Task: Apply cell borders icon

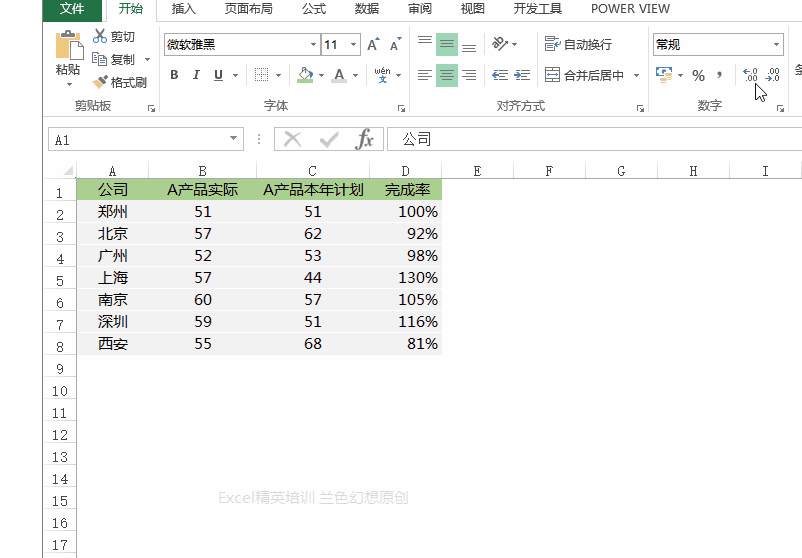Action: point(261,75)
